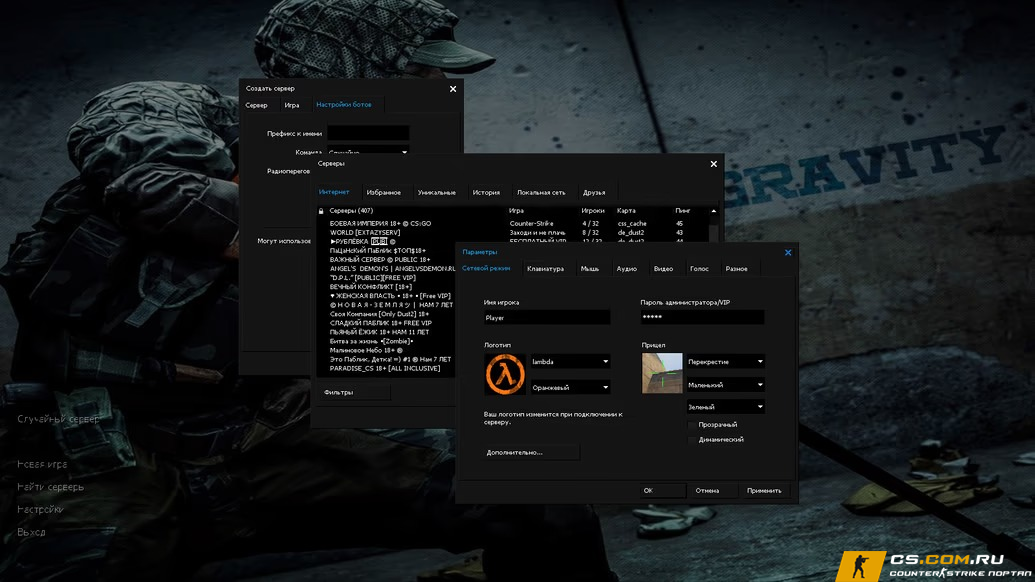Switch to the Клавиатура tab
The image size is (1035, 582).
pyautogui.click(x=545, y=269)
